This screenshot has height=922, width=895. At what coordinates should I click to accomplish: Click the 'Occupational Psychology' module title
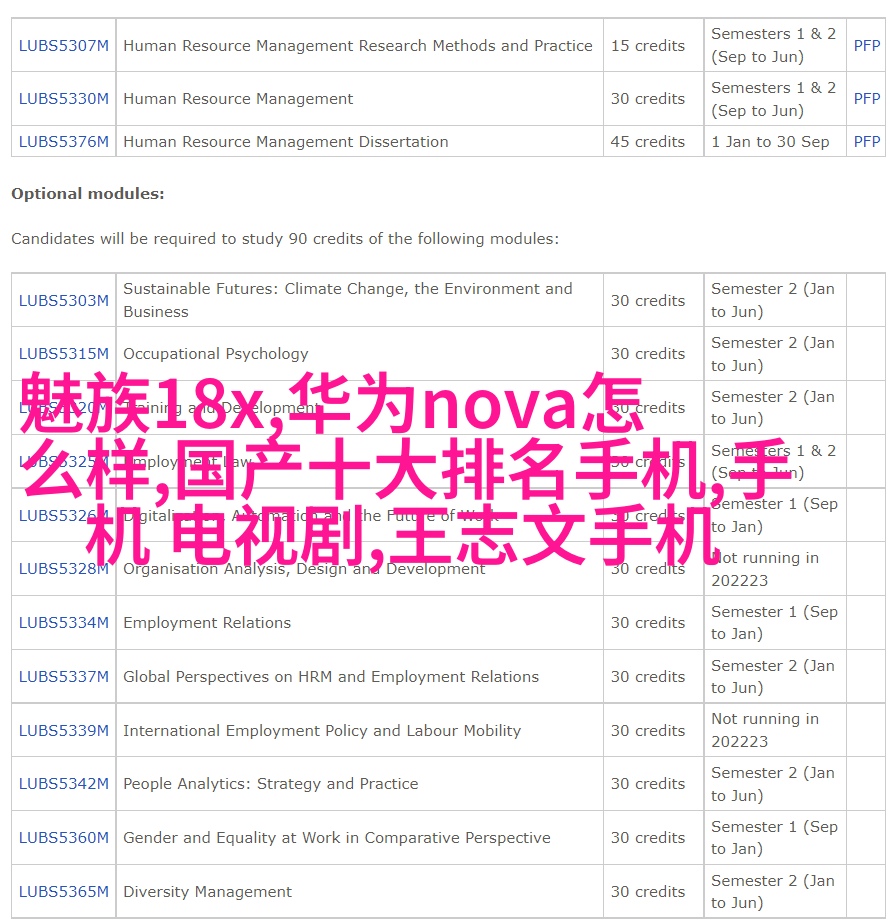tap(216, 353)
